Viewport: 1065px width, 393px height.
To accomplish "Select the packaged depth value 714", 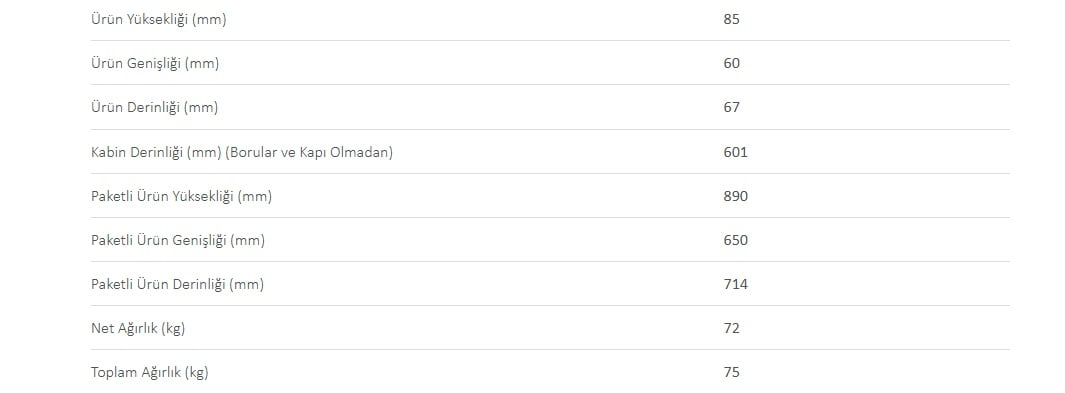I will (x=736, y=284).
